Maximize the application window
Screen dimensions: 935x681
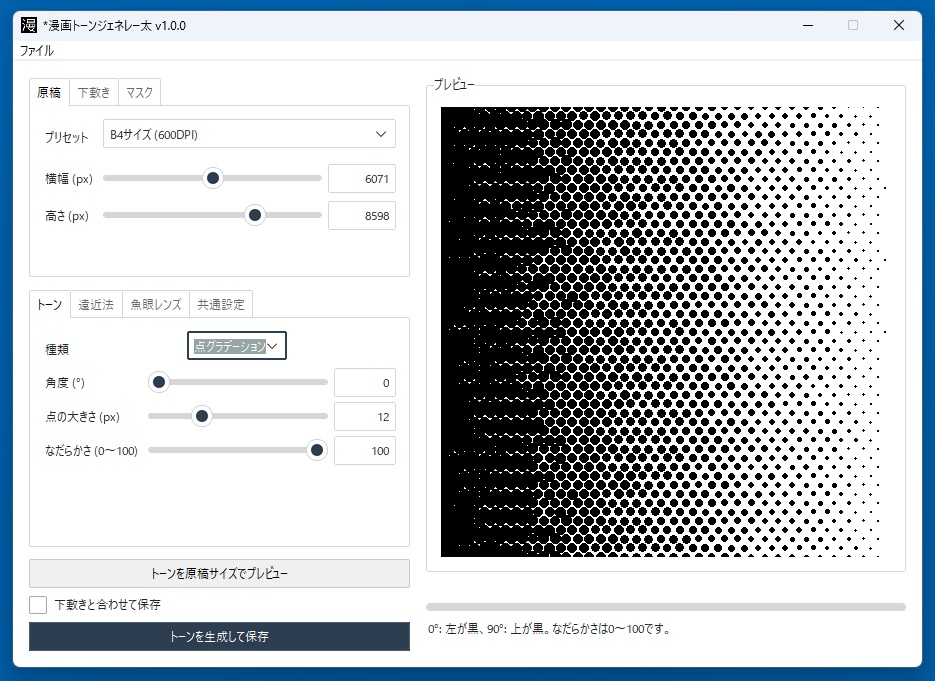click(853, 25)
